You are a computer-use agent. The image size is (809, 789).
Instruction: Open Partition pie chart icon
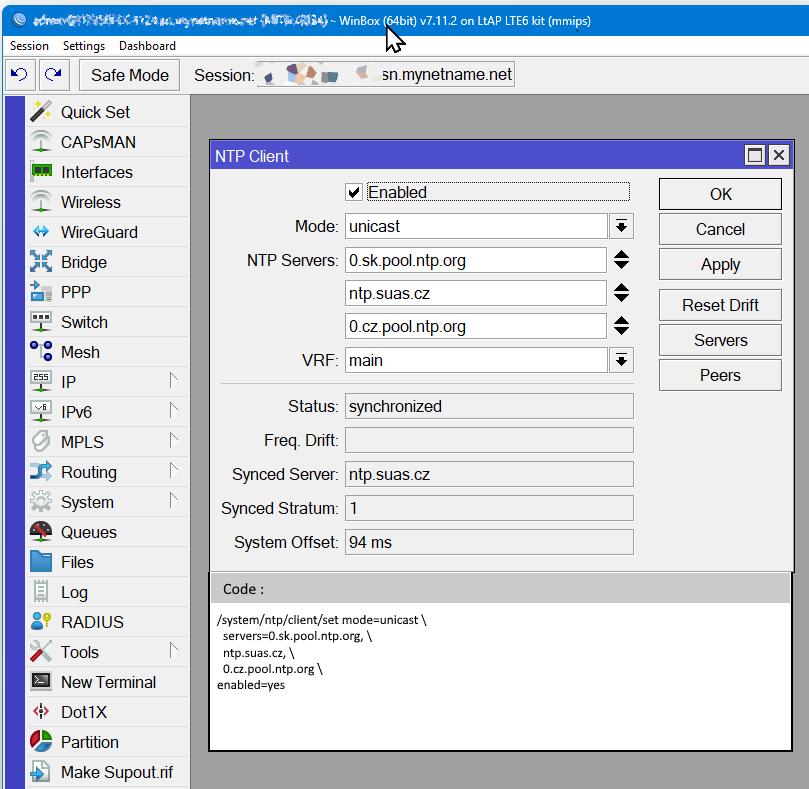click(41, 741)
